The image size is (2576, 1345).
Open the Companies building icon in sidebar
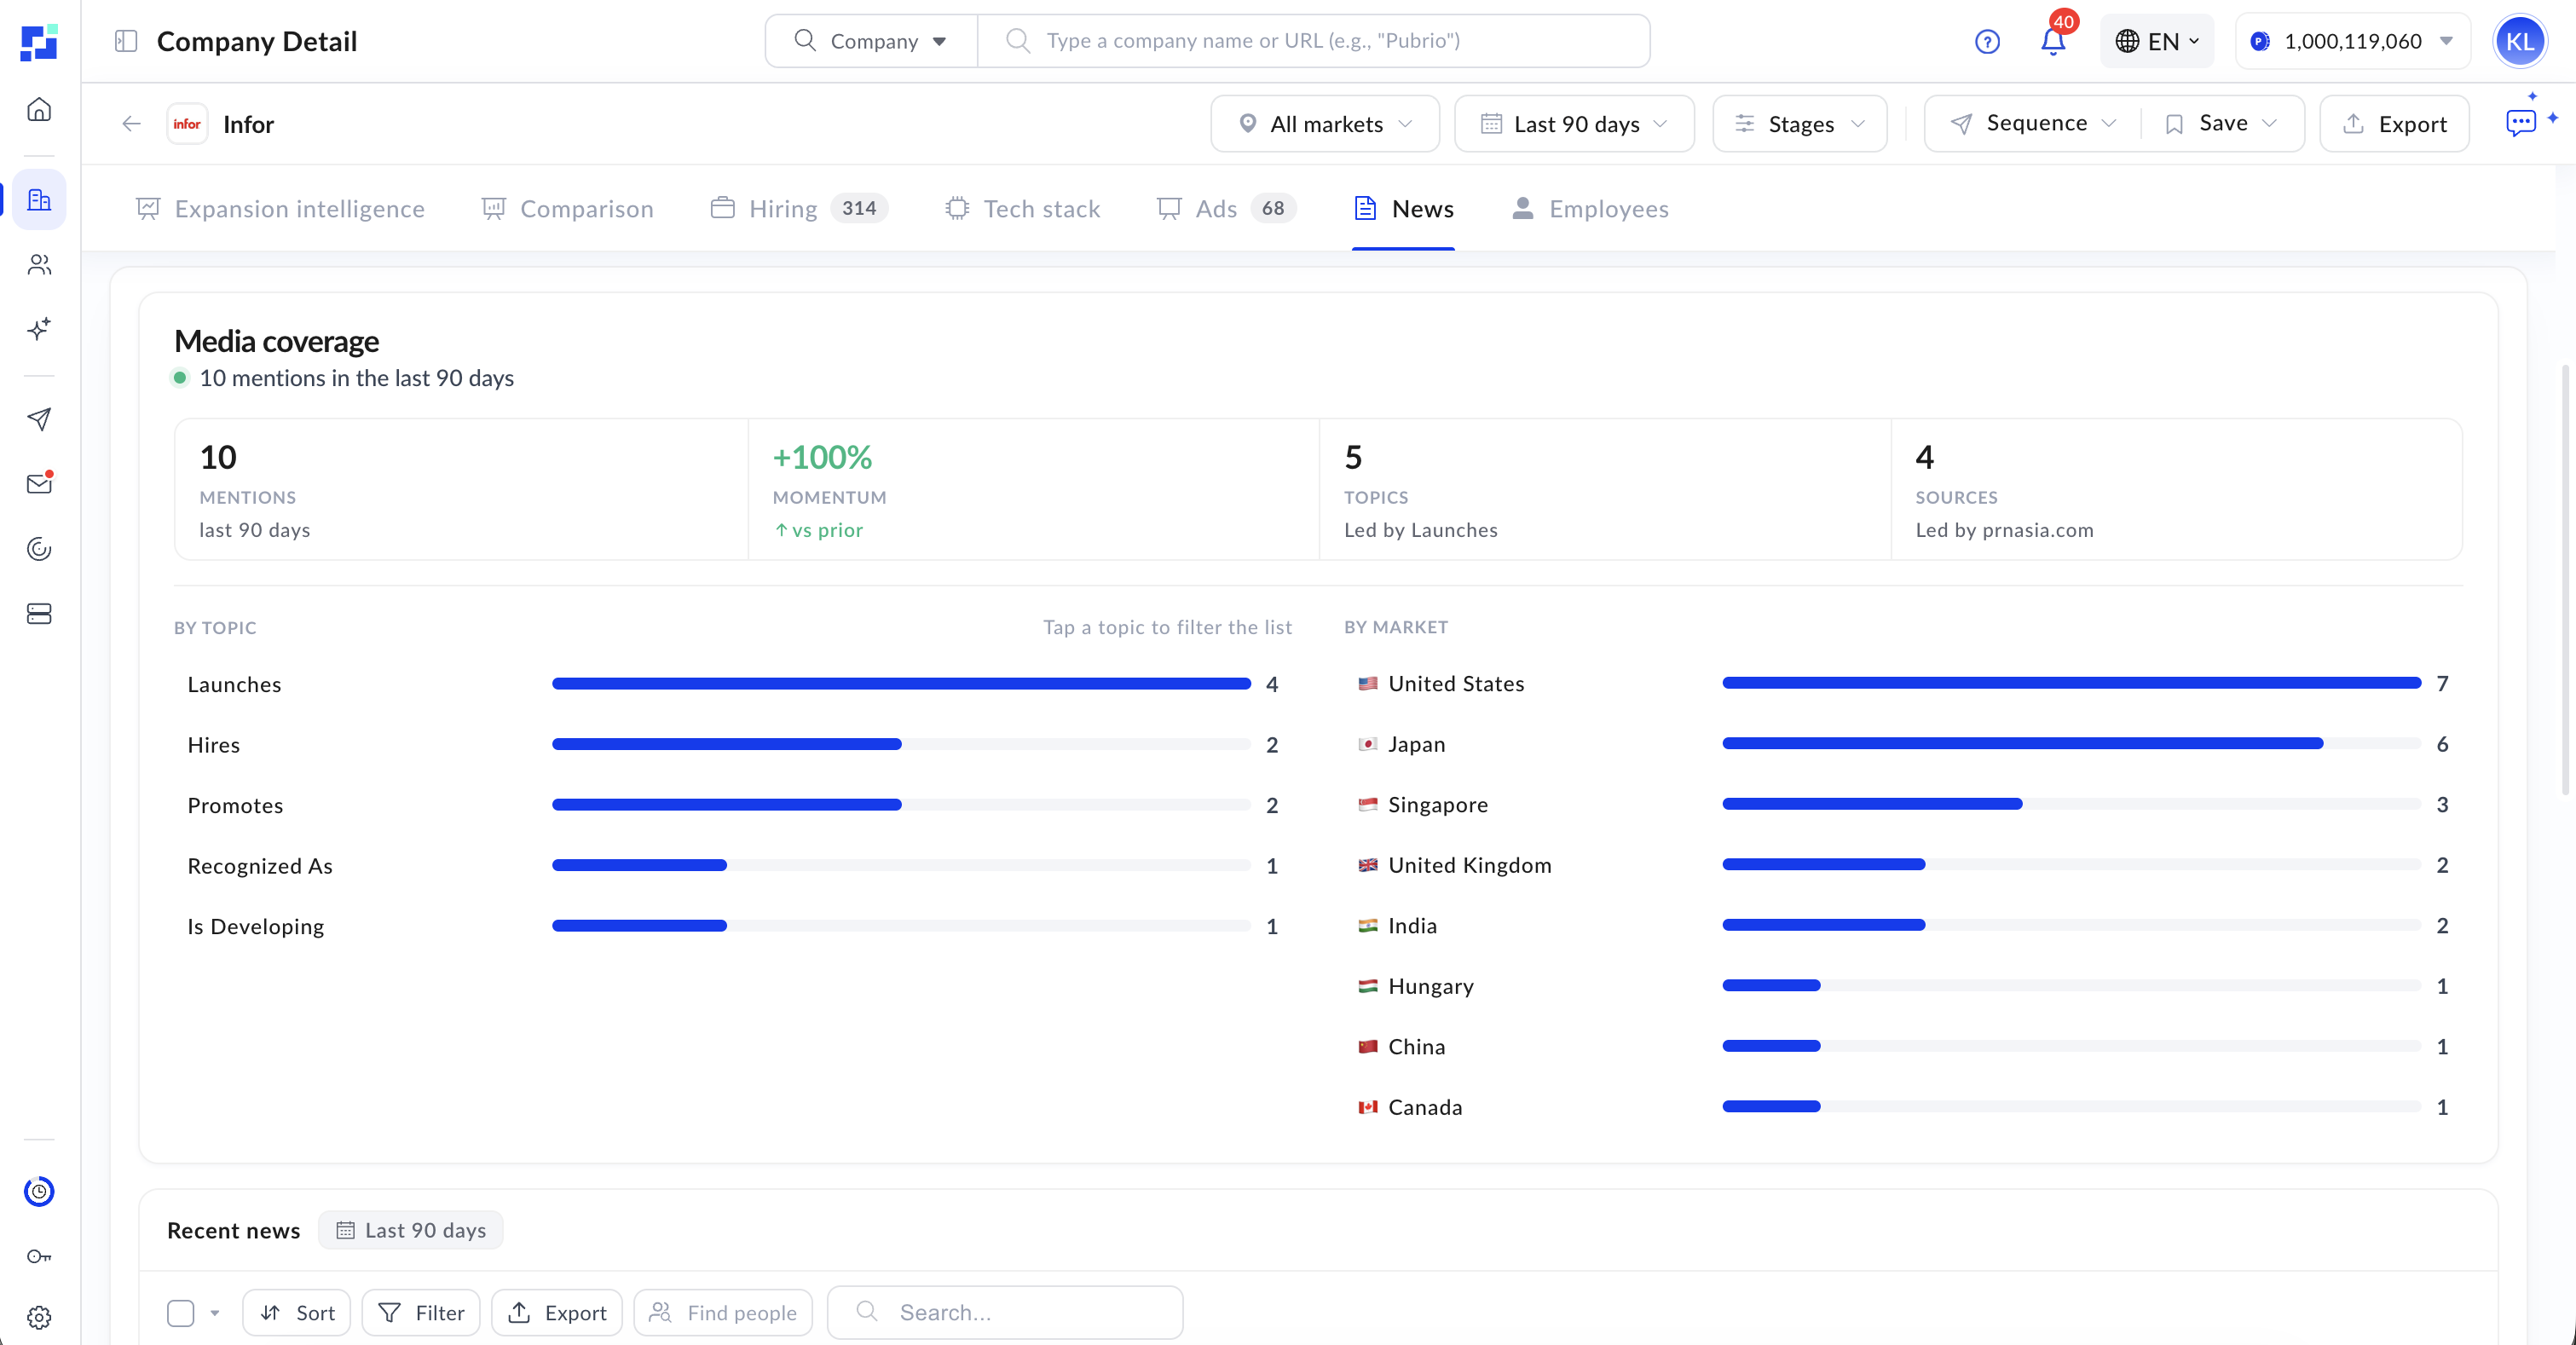click(x=39, y=200)
